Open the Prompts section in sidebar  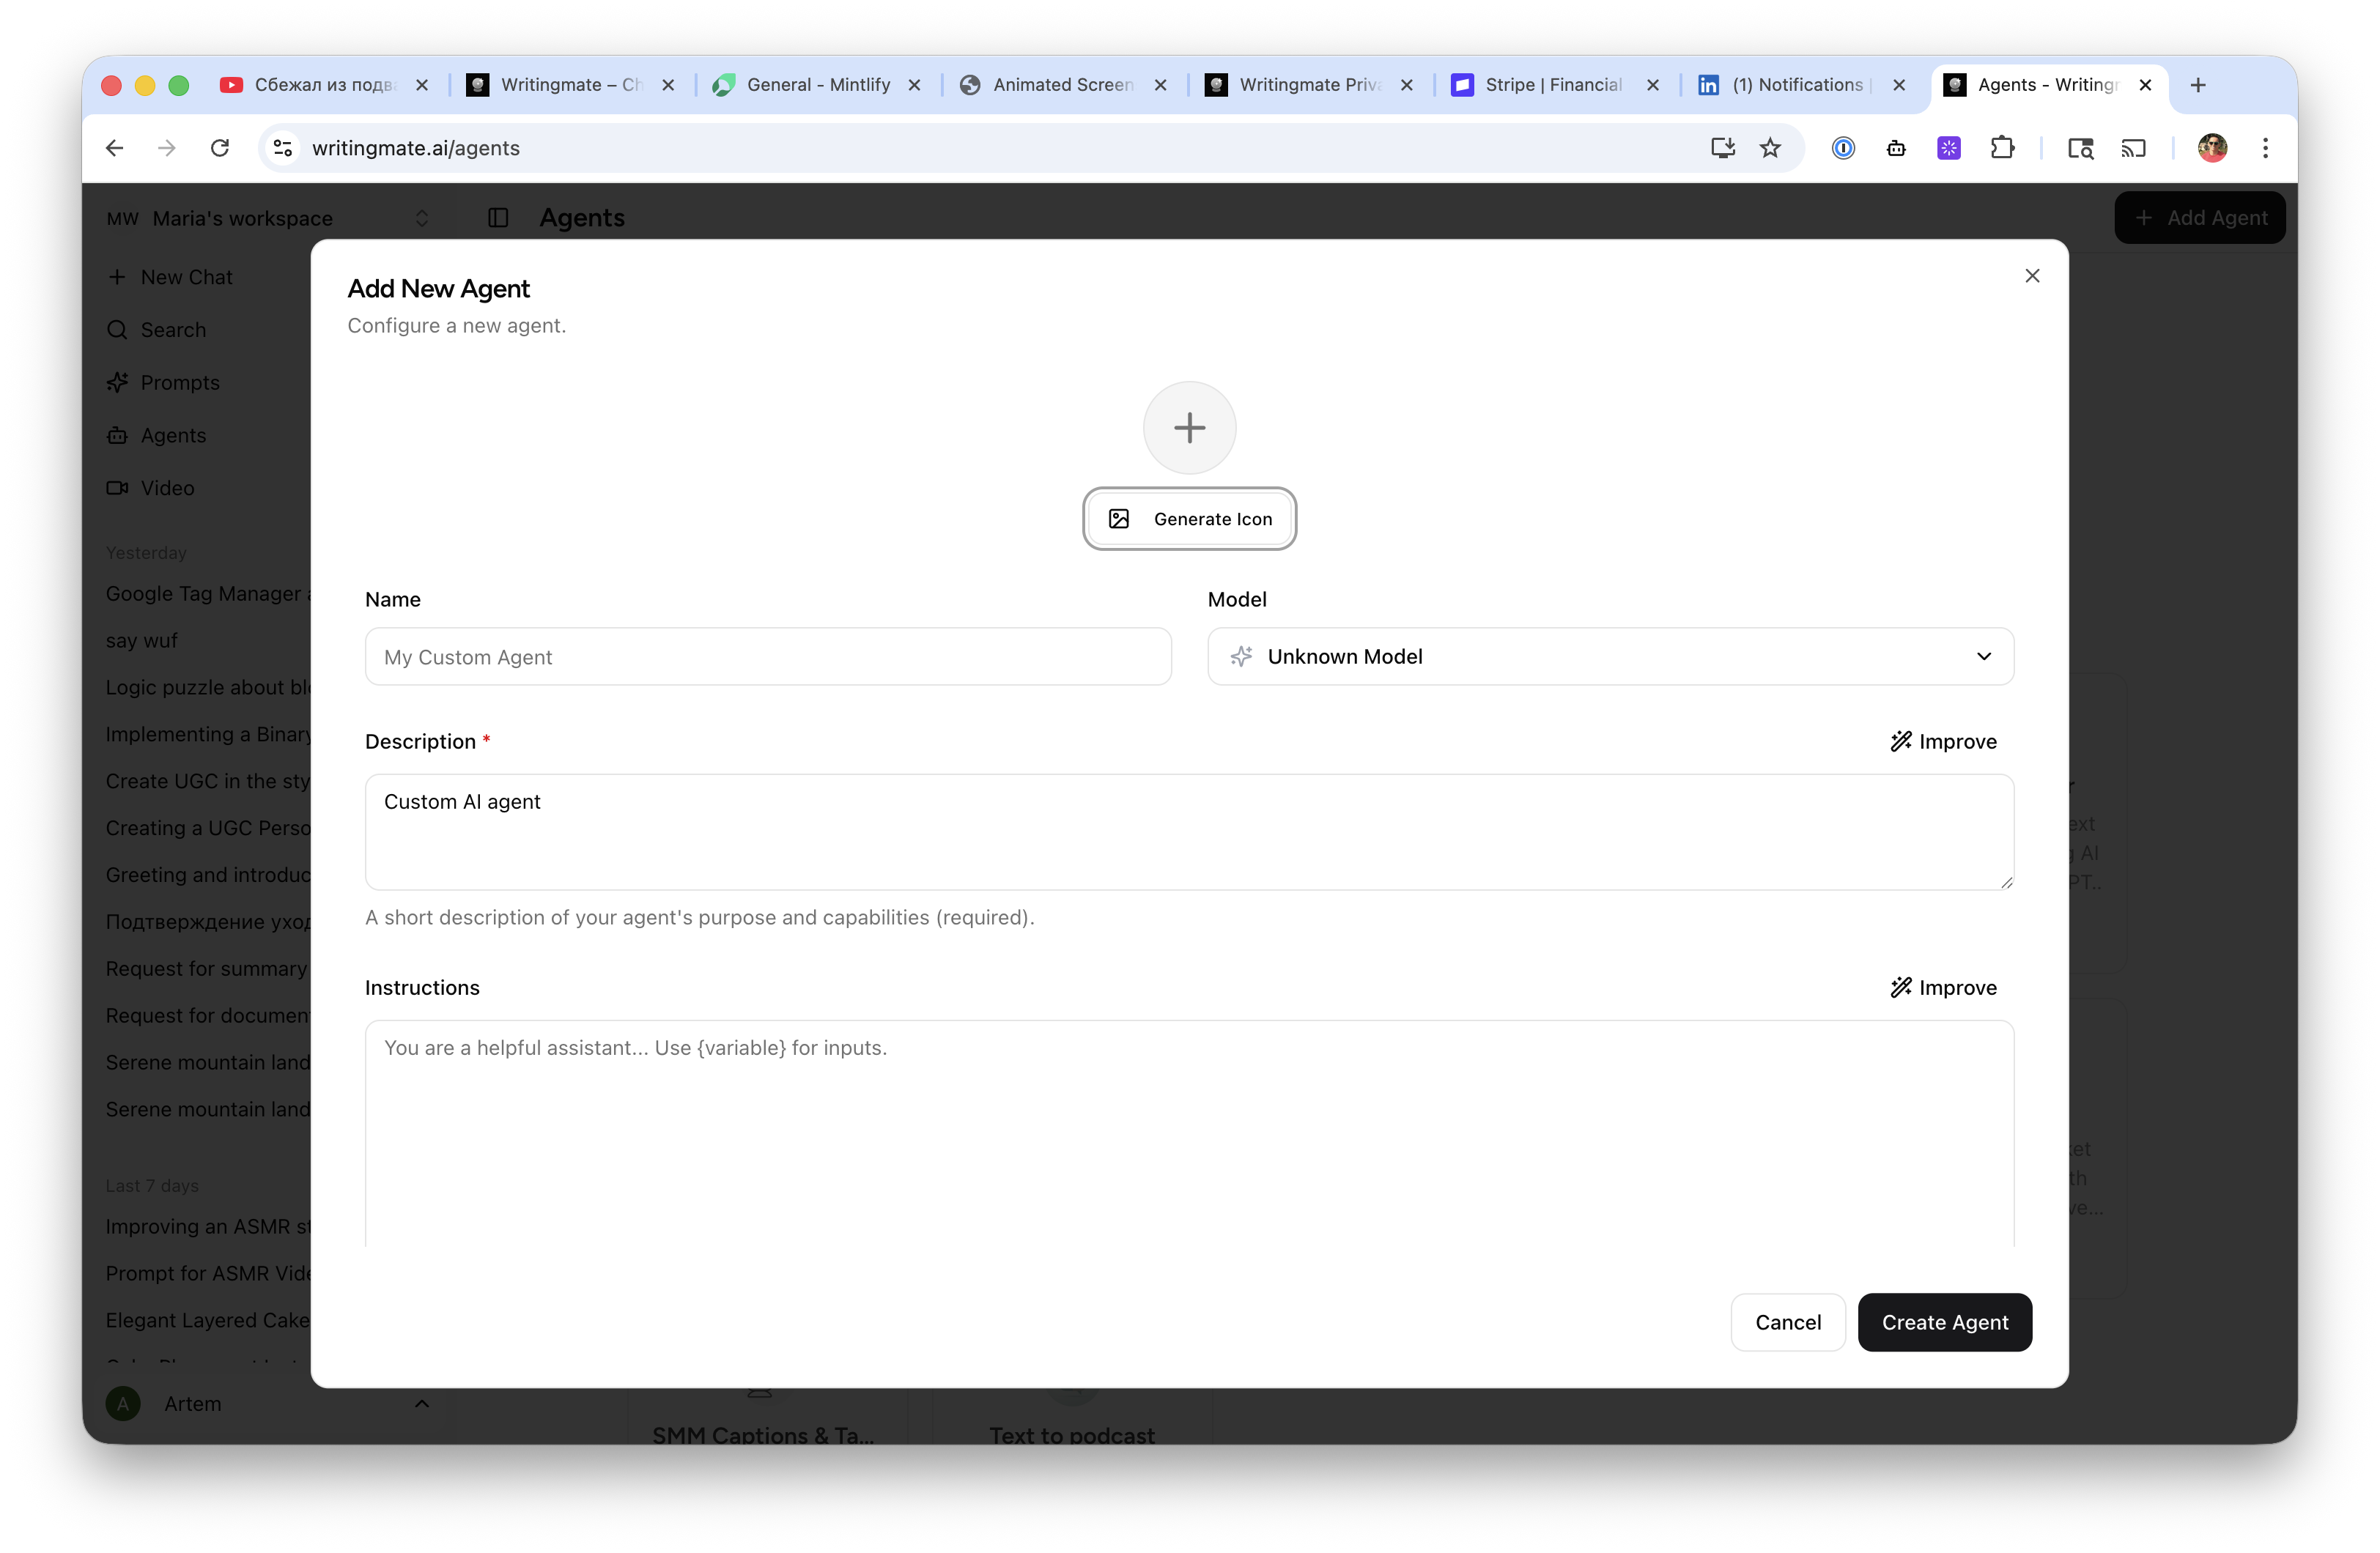tap(181, 382)
